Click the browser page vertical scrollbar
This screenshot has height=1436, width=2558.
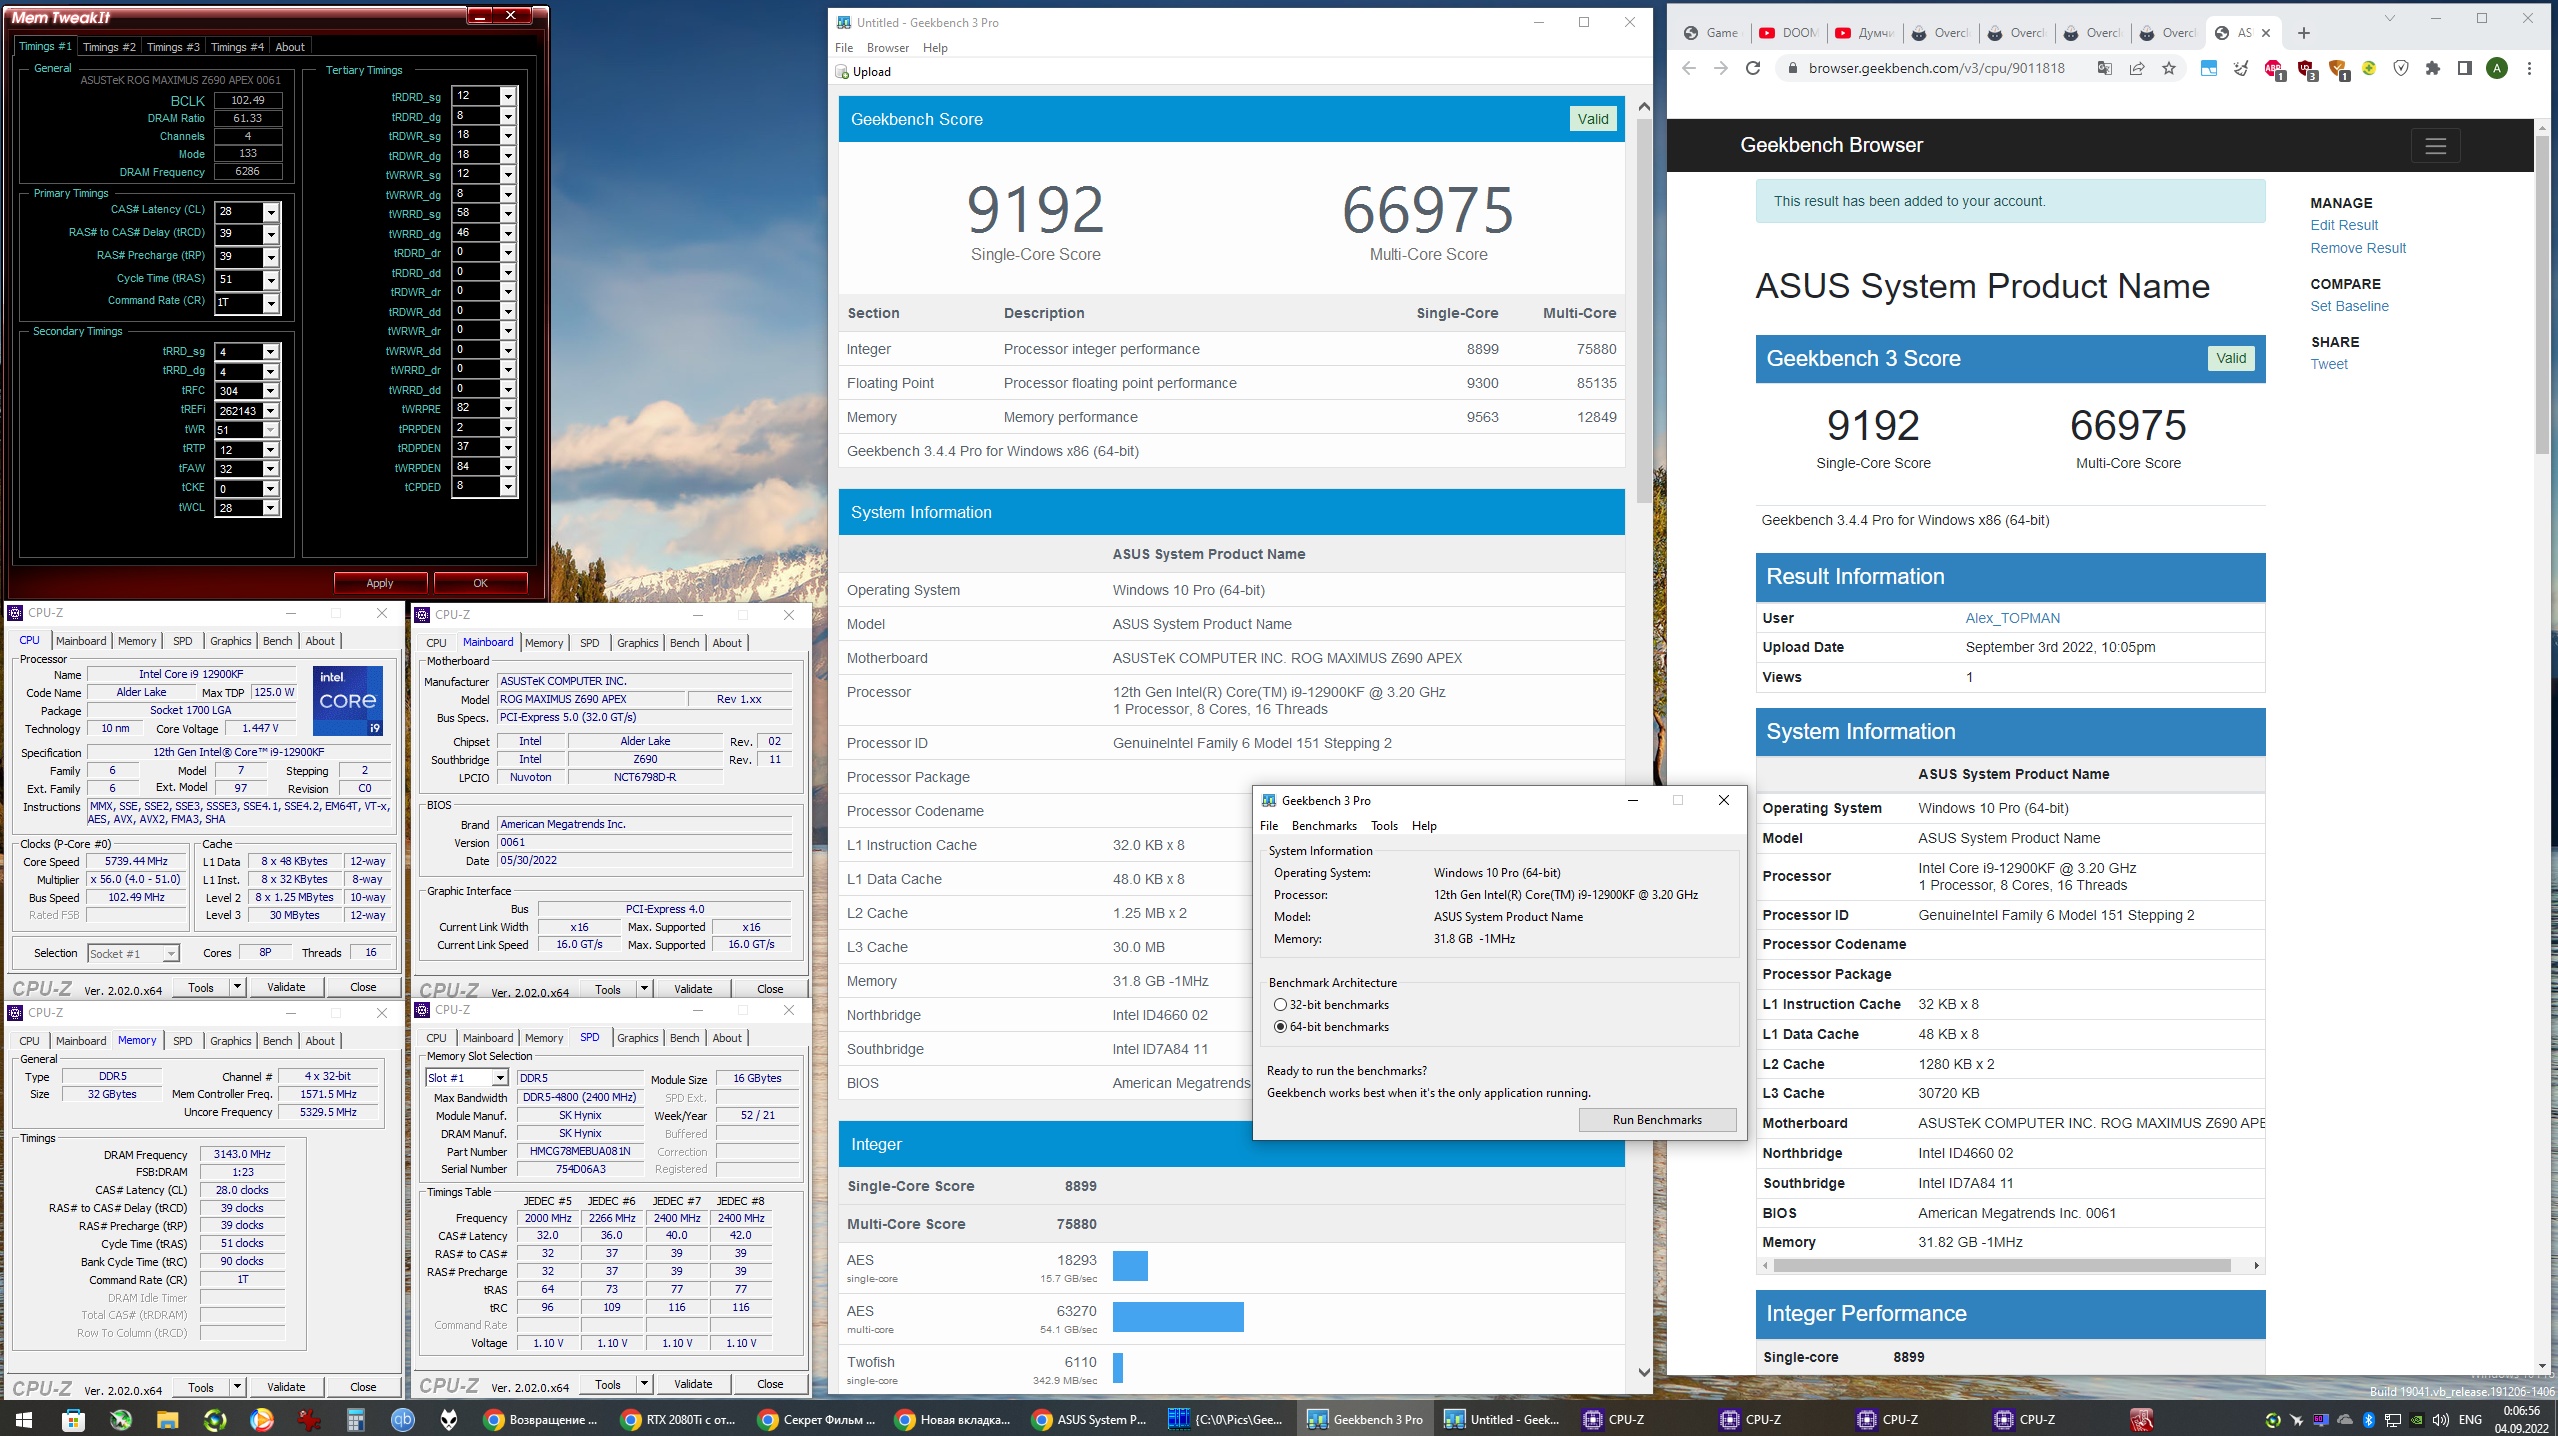point(2542,295)
